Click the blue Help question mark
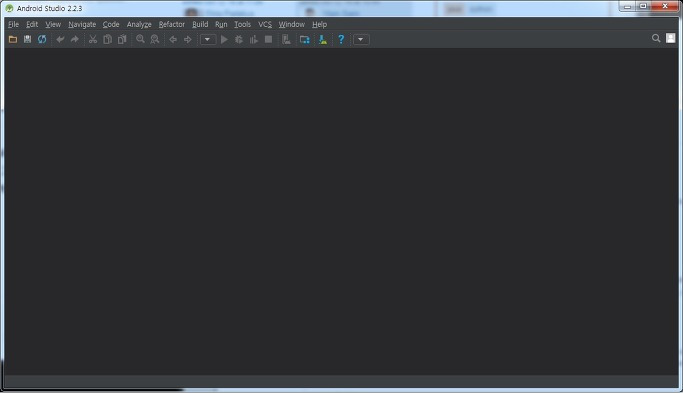 click(x=341, y=40)
